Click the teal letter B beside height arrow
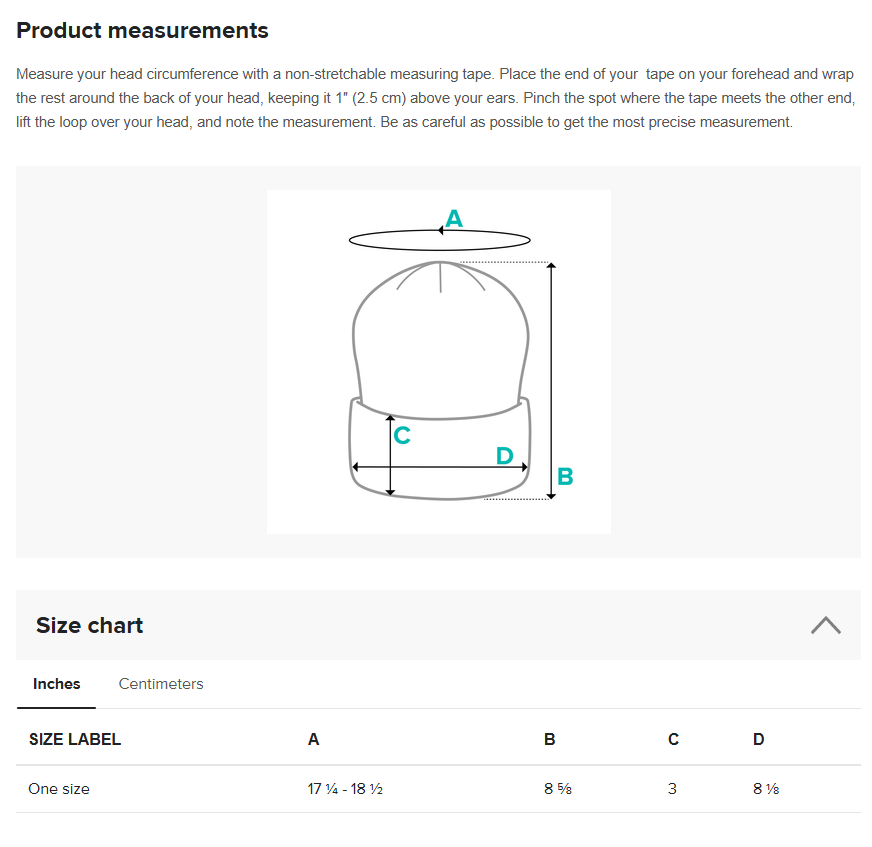This screenshot has width=872, height=847. (x=565, y=477)
